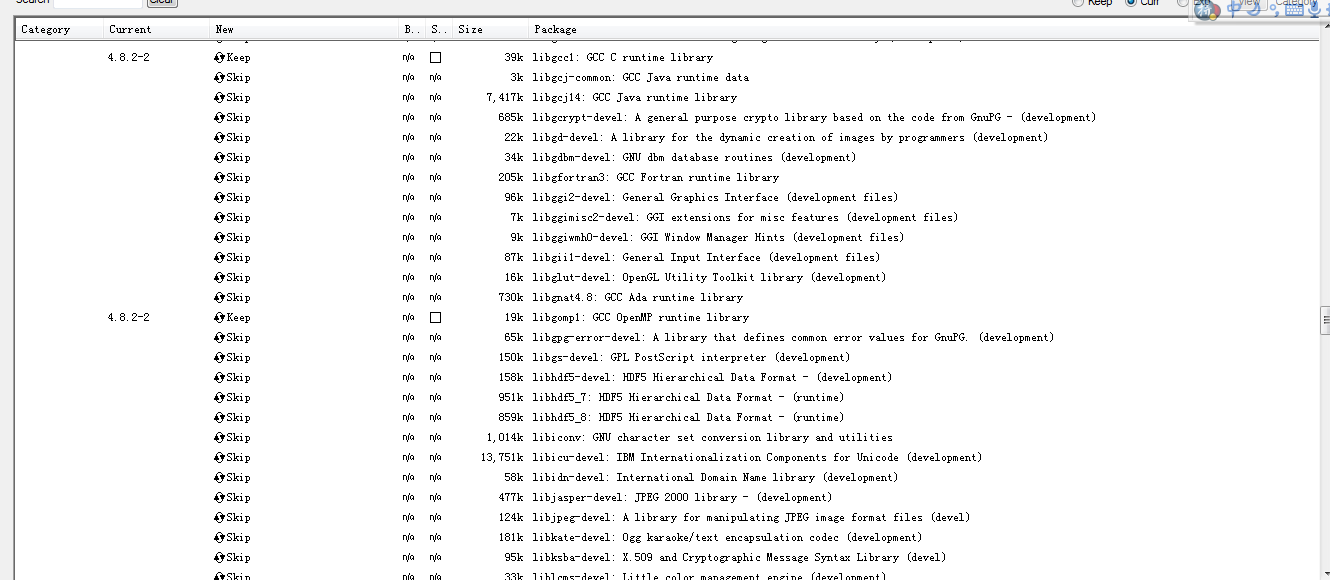Select the libiconv character set conversion description
The width and height of the screenshot is (1330, 580).
click(713, 438)
